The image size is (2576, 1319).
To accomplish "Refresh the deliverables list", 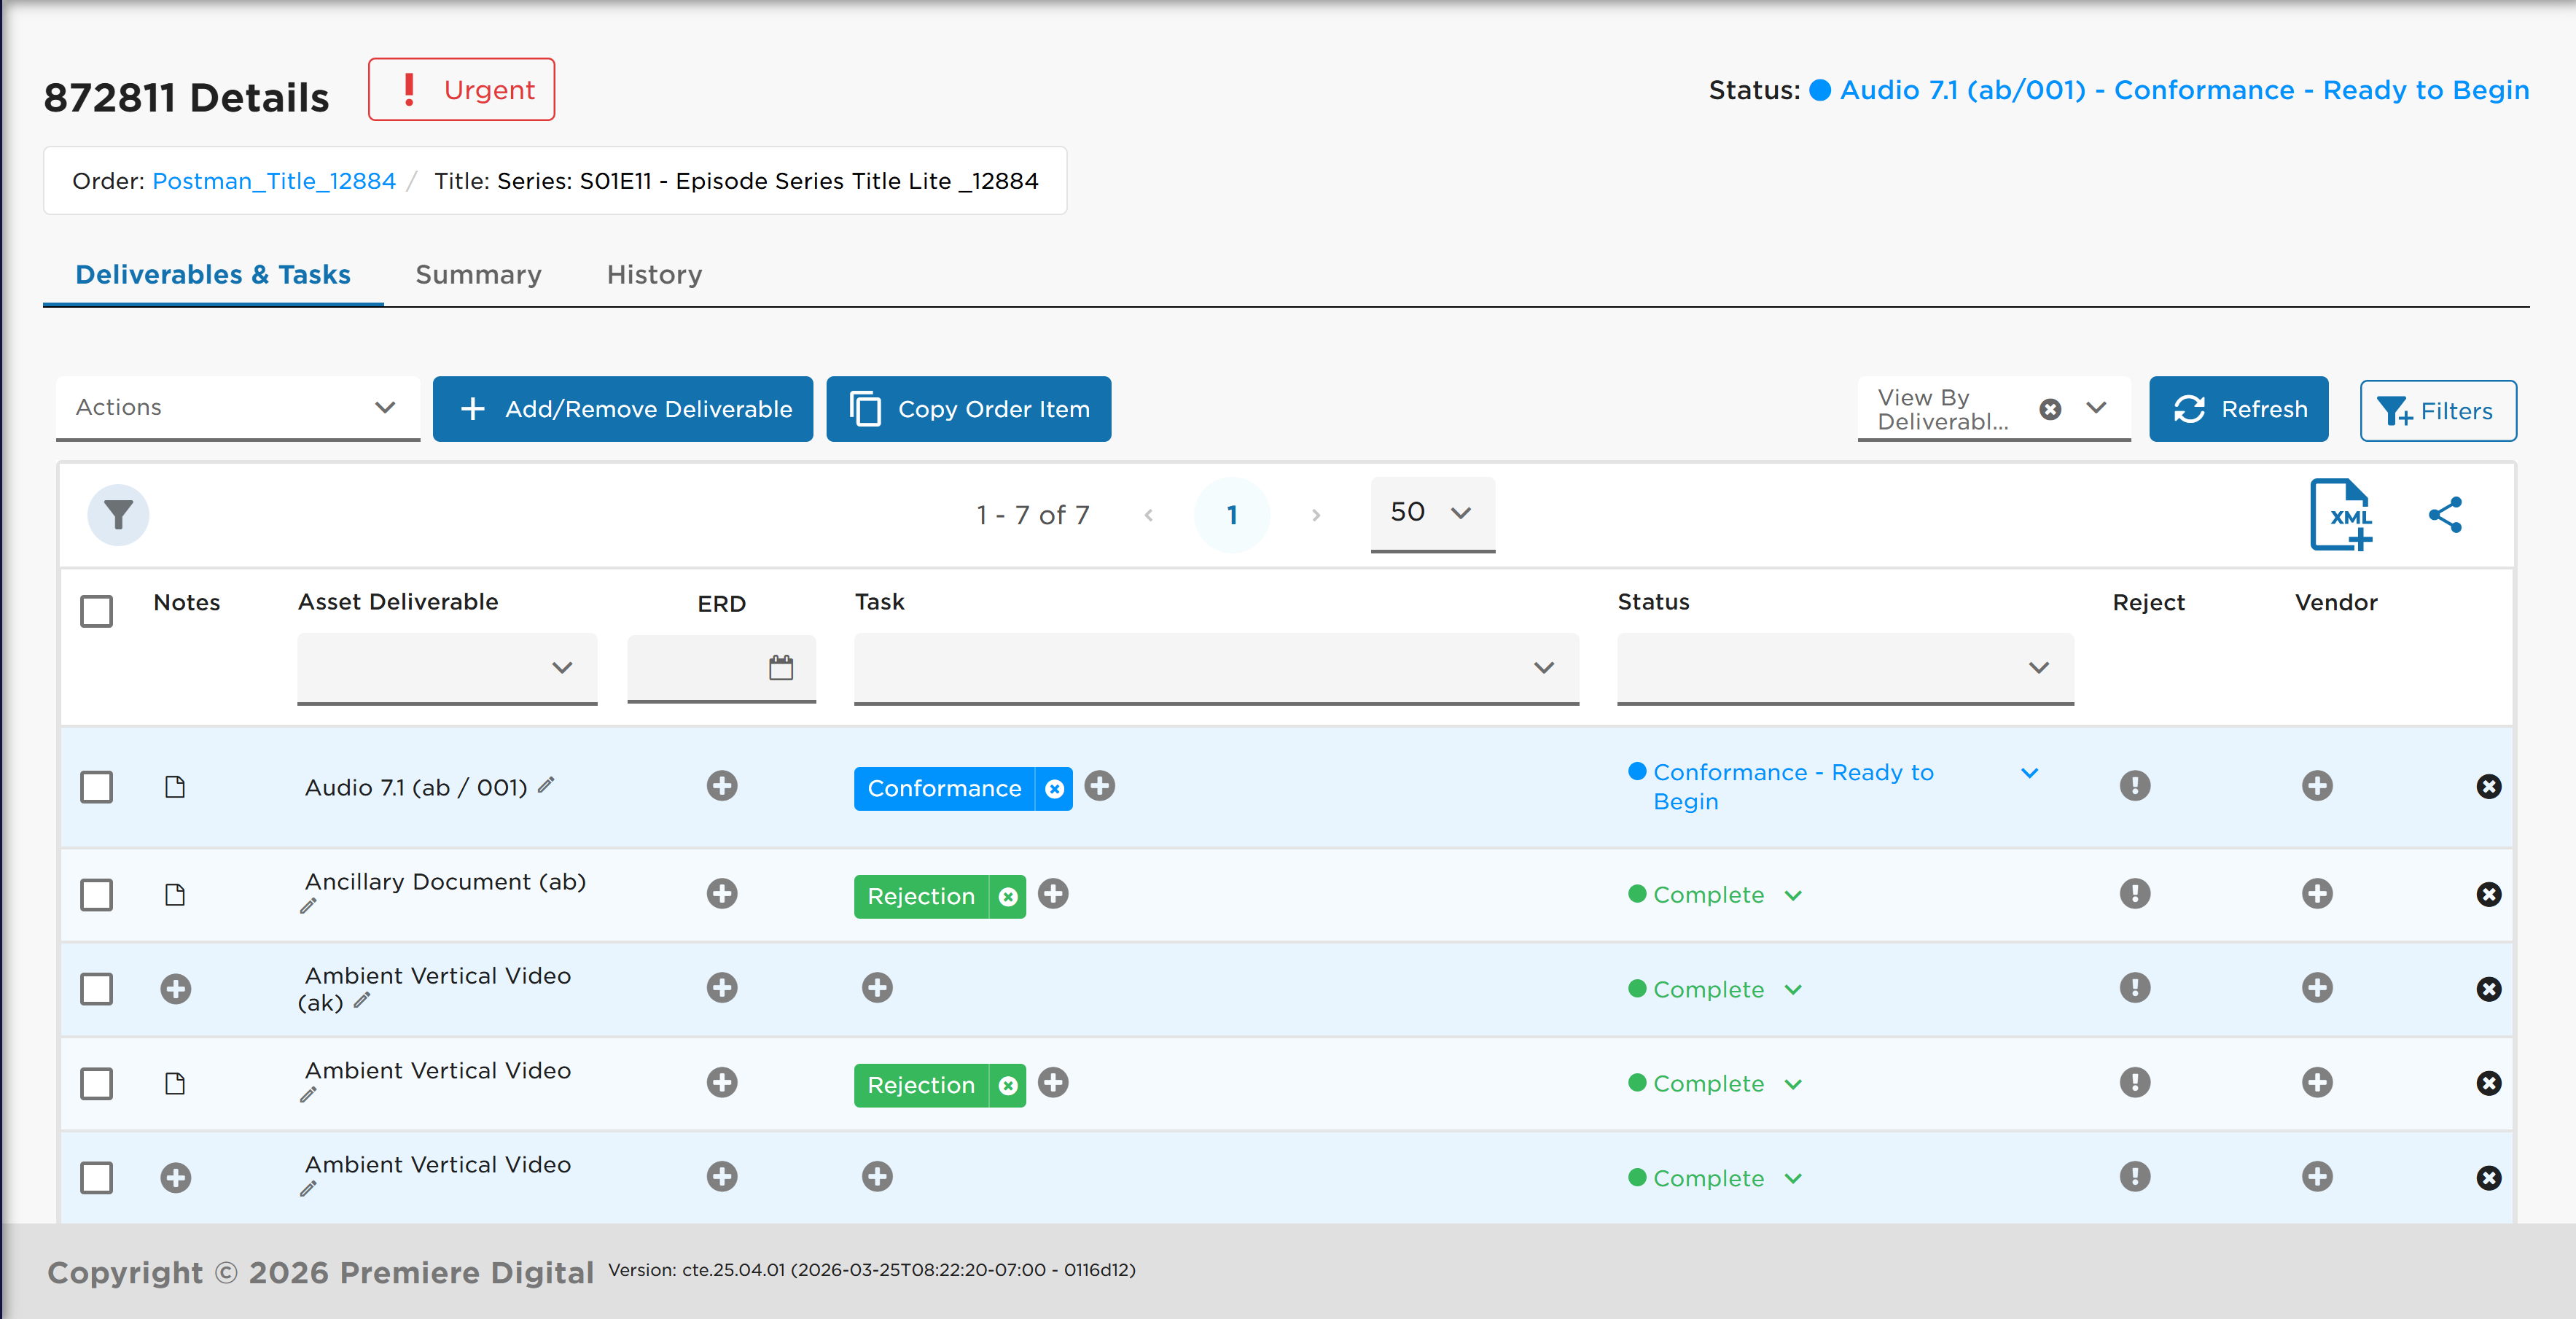I will coord(2238,409).
